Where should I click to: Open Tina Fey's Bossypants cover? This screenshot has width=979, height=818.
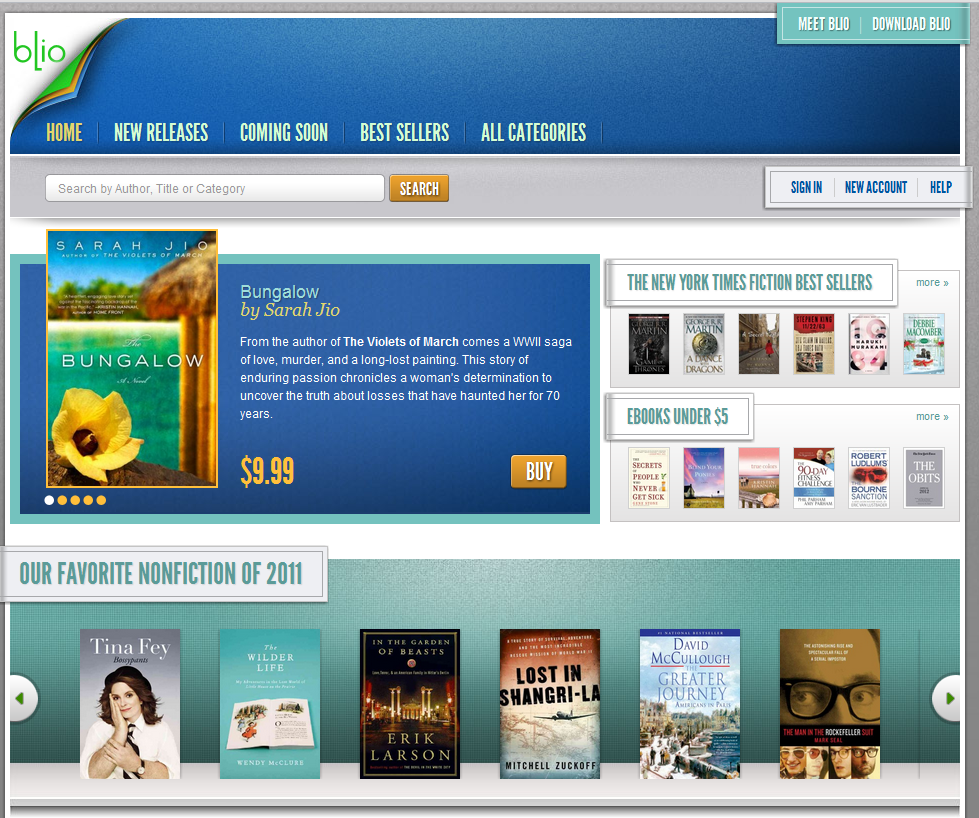[130, 704]
